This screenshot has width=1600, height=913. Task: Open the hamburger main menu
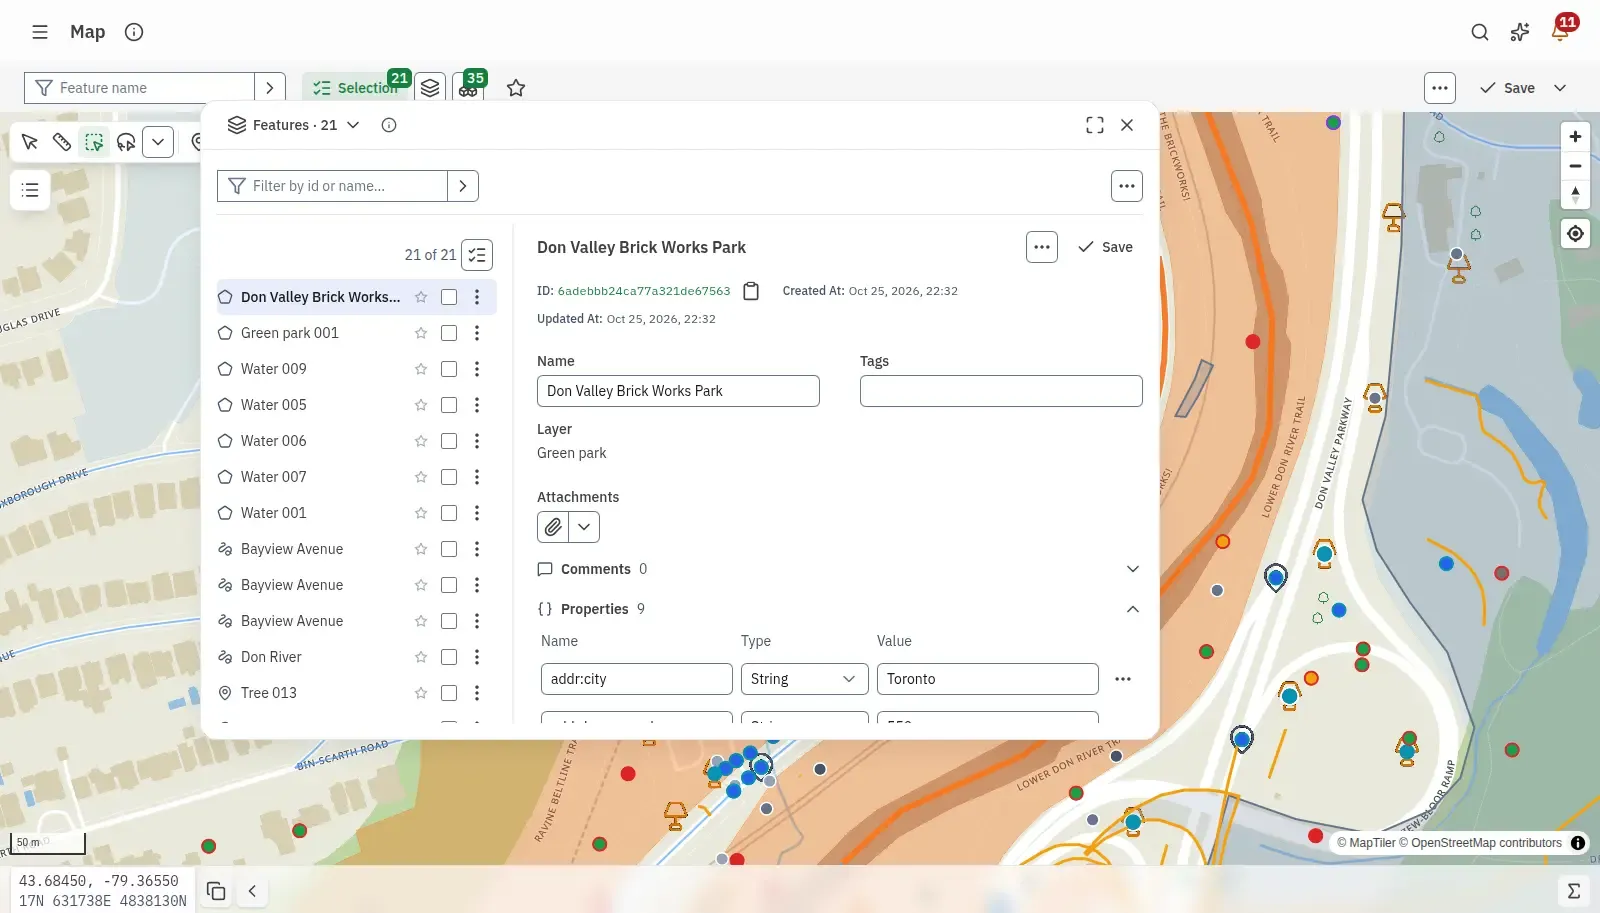coord(40,32)
